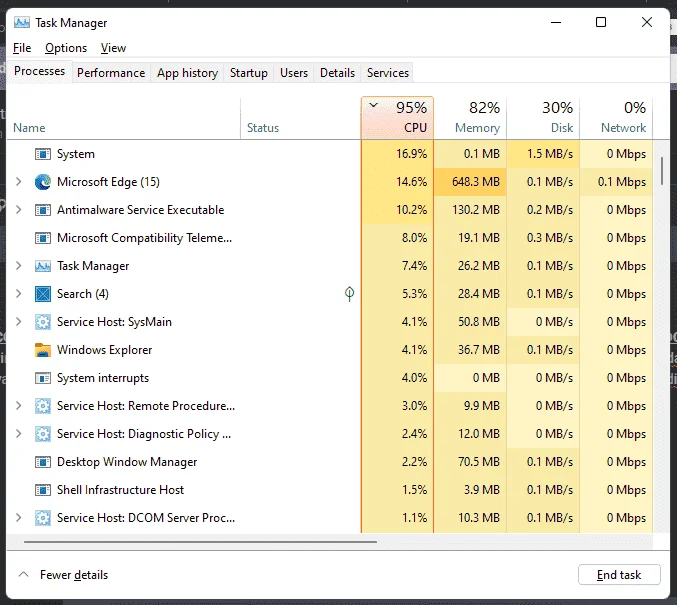Switch to the Performance tab
The width and height of the screenshot is (677, 605).
(x=111, y=73)
